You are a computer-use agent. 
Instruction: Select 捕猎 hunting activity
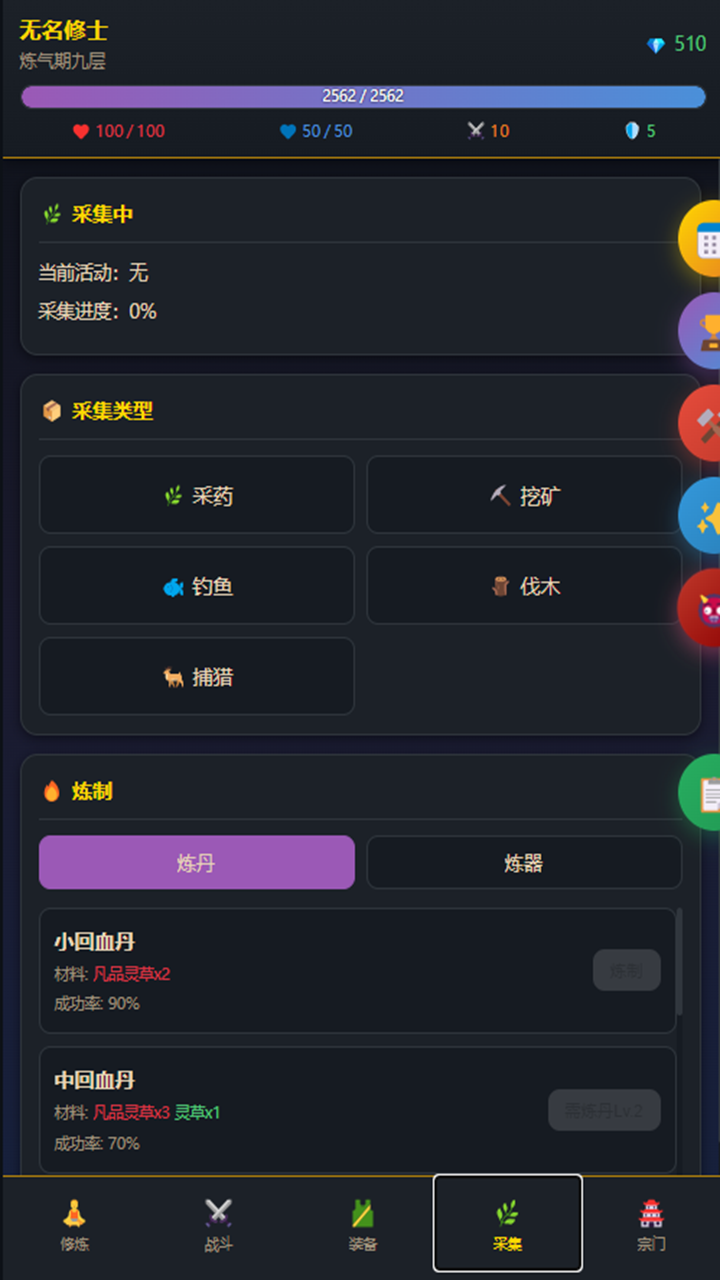[196, 677]
